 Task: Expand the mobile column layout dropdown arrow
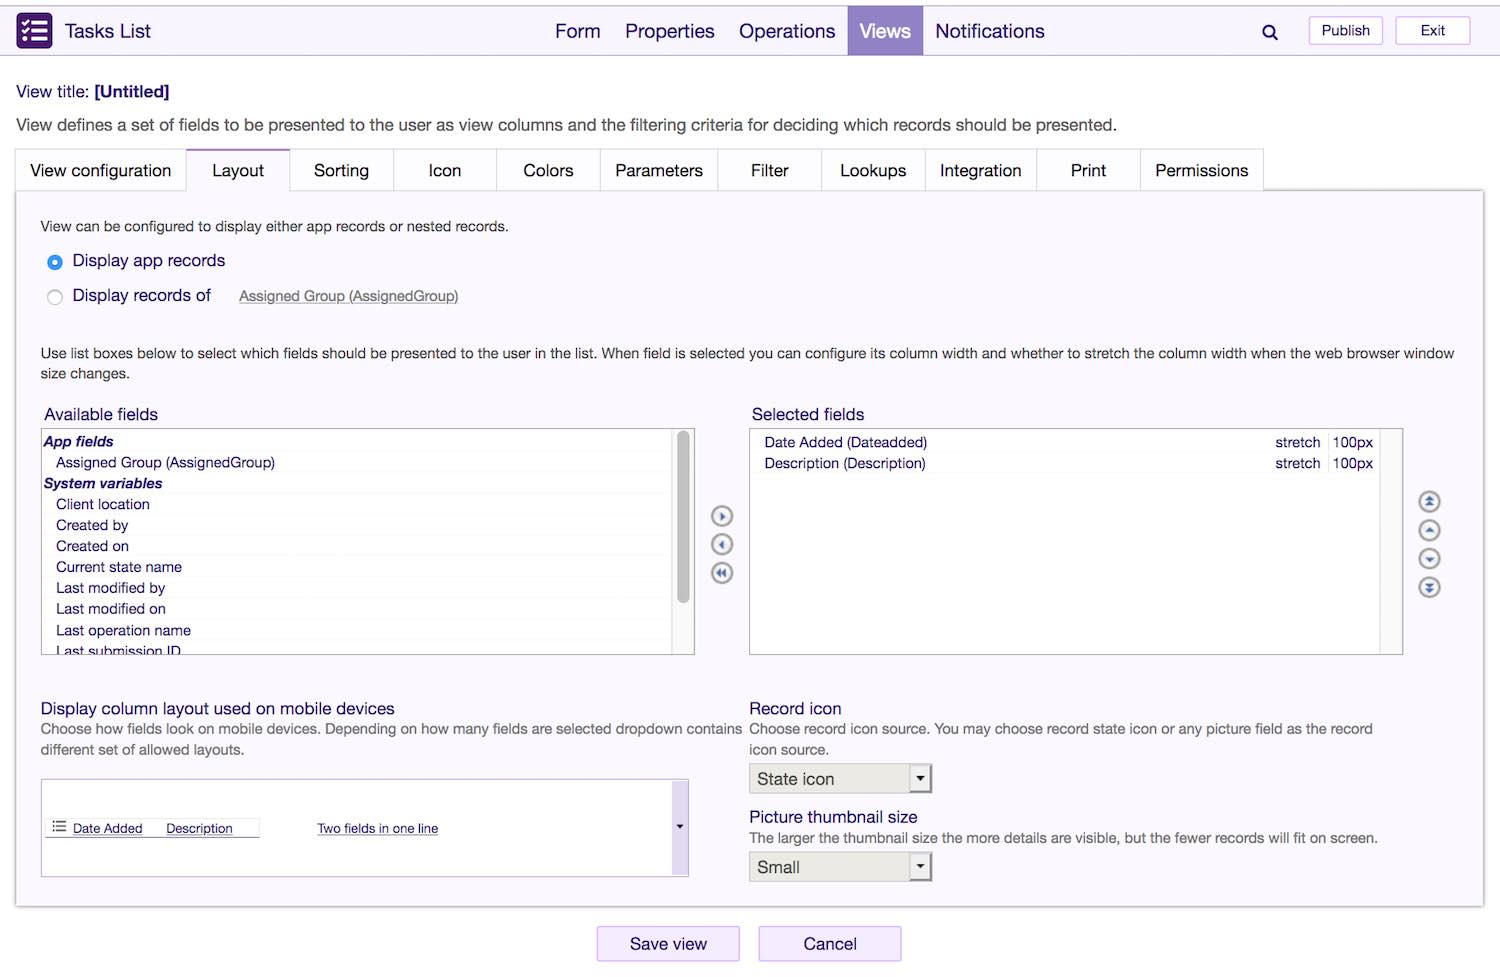[680, 827]
